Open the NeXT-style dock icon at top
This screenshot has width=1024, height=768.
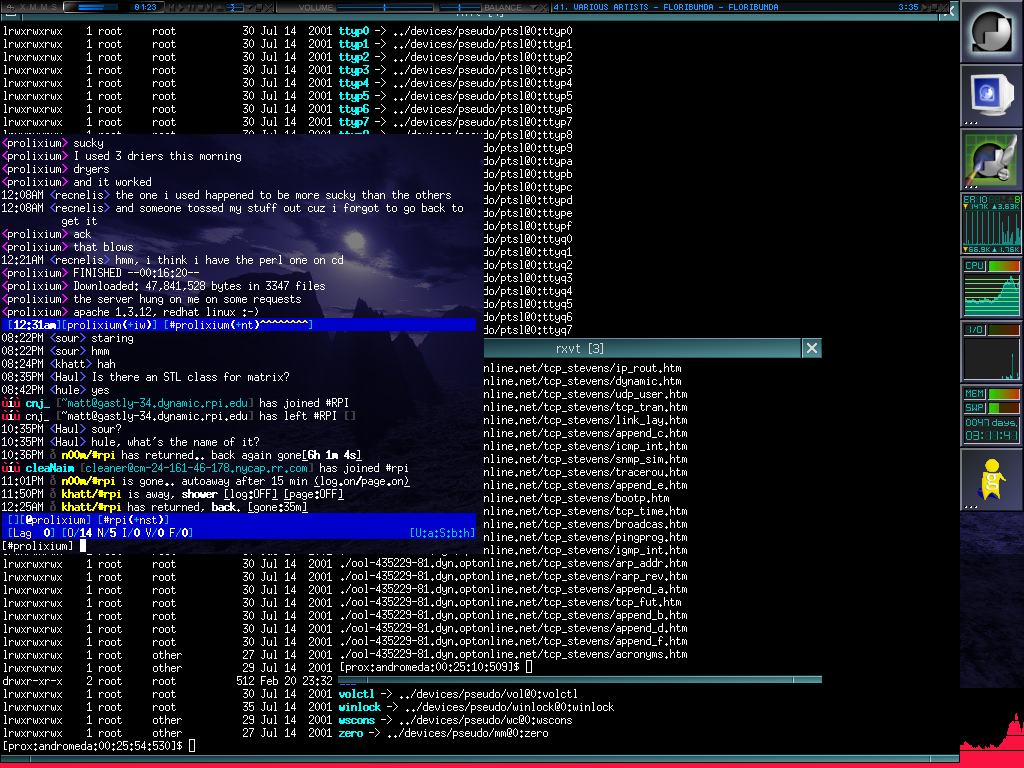coord(991,31)
